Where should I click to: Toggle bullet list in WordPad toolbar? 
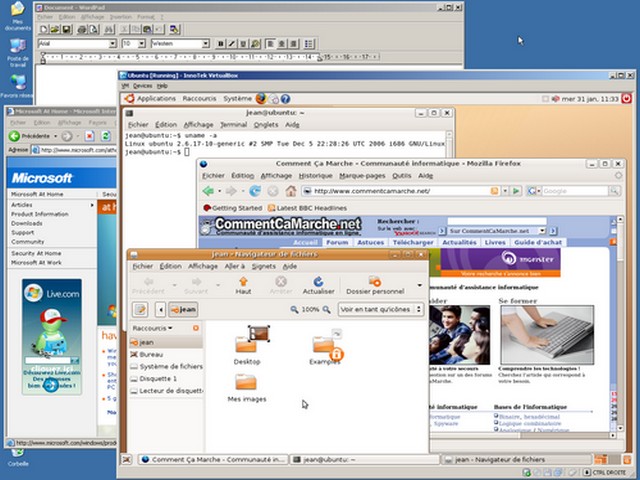coord(309,44)
